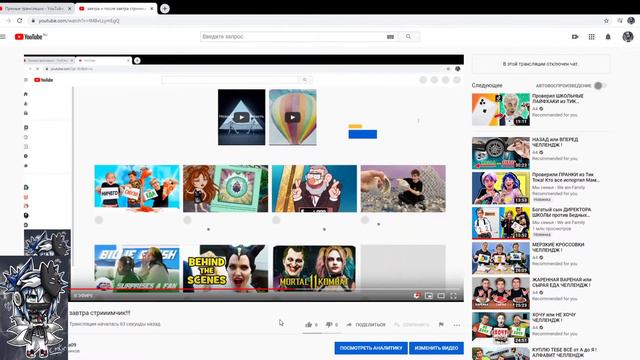Click title 'Проверил ШКОЛЬНЫЕ ЛАЙФХАКИ из ТИК...'

558,98
